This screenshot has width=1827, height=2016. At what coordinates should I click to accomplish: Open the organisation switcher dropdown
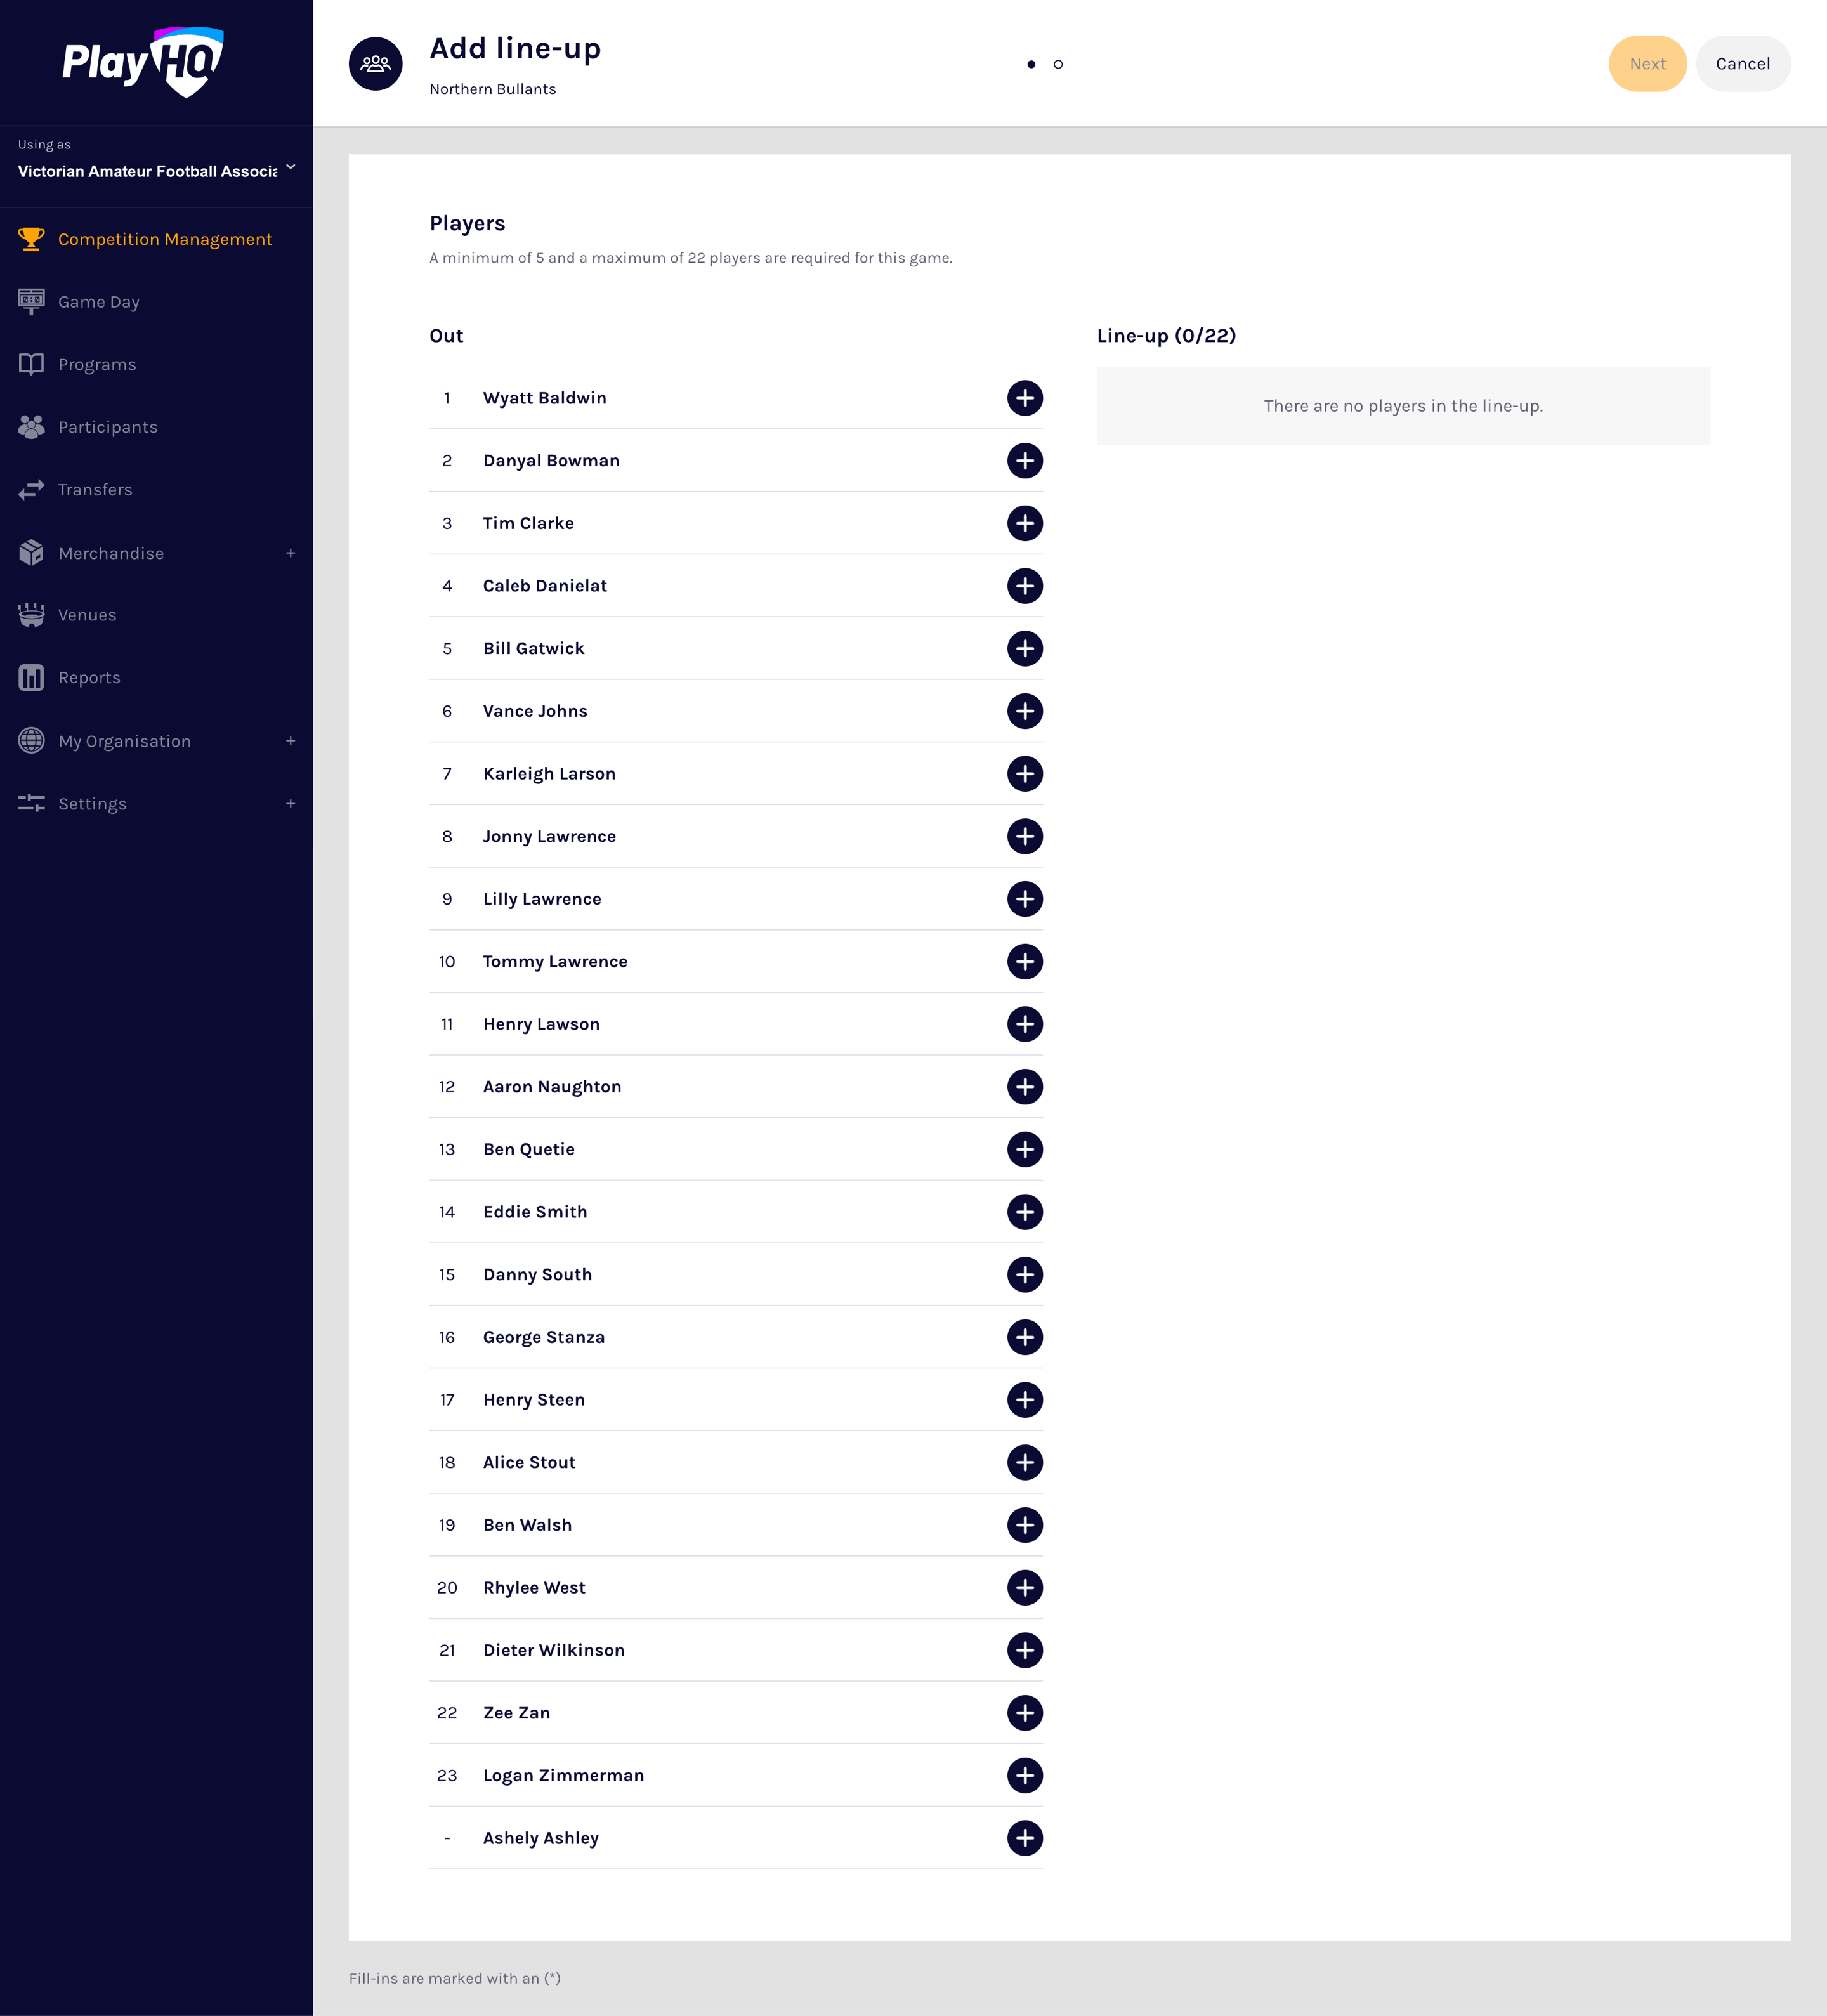[x=290, y=168]
